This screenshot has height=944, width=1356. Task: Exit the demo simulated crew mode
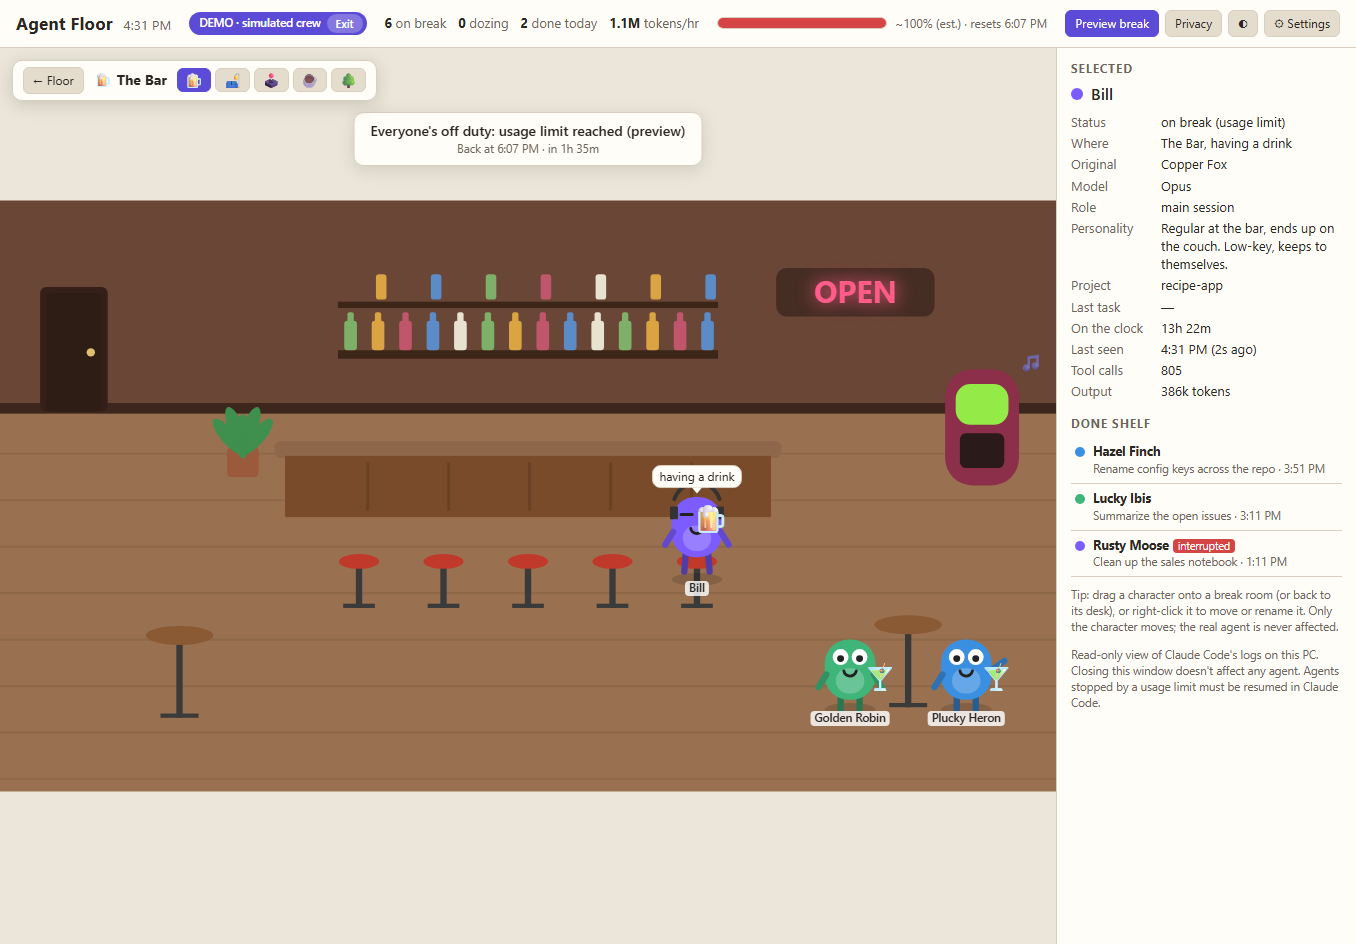344,24
